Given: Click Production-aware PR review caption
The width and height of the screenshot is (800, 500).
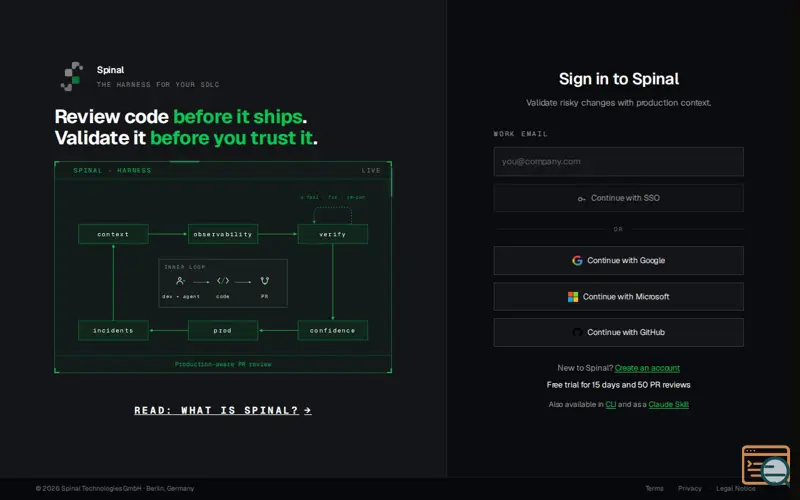Looking at the screenshot, I should point(223,364).
